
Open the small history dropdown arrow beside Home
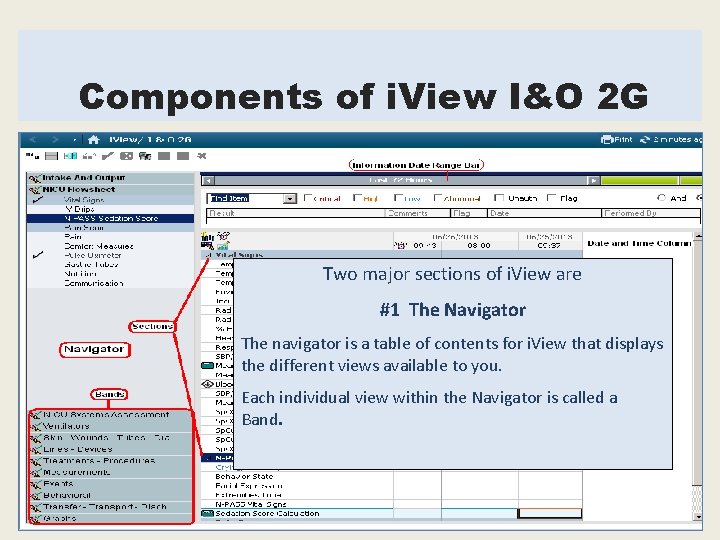[74, 140]
